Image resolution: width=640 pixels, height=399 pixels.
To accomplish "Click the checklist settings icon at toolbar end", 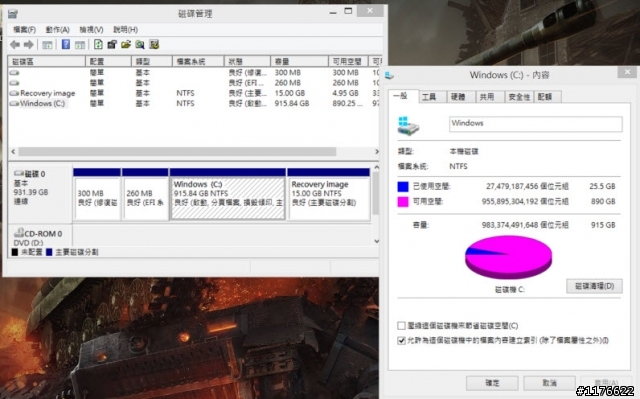I will click(154, 44).
